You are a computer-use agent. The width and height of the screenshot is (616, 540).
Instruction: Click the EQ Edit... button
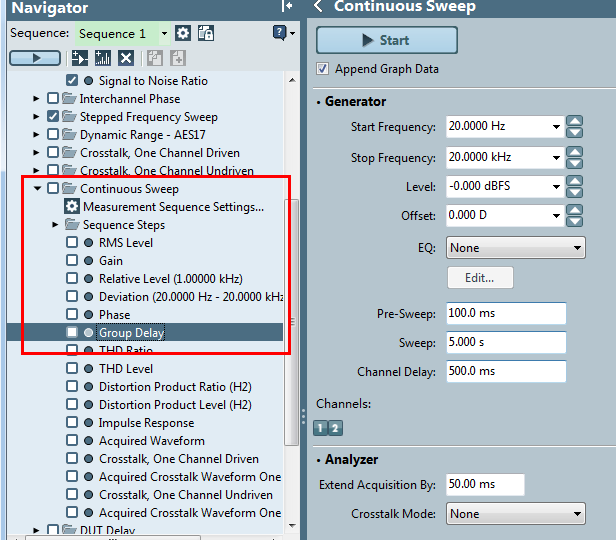pos(480,278)
